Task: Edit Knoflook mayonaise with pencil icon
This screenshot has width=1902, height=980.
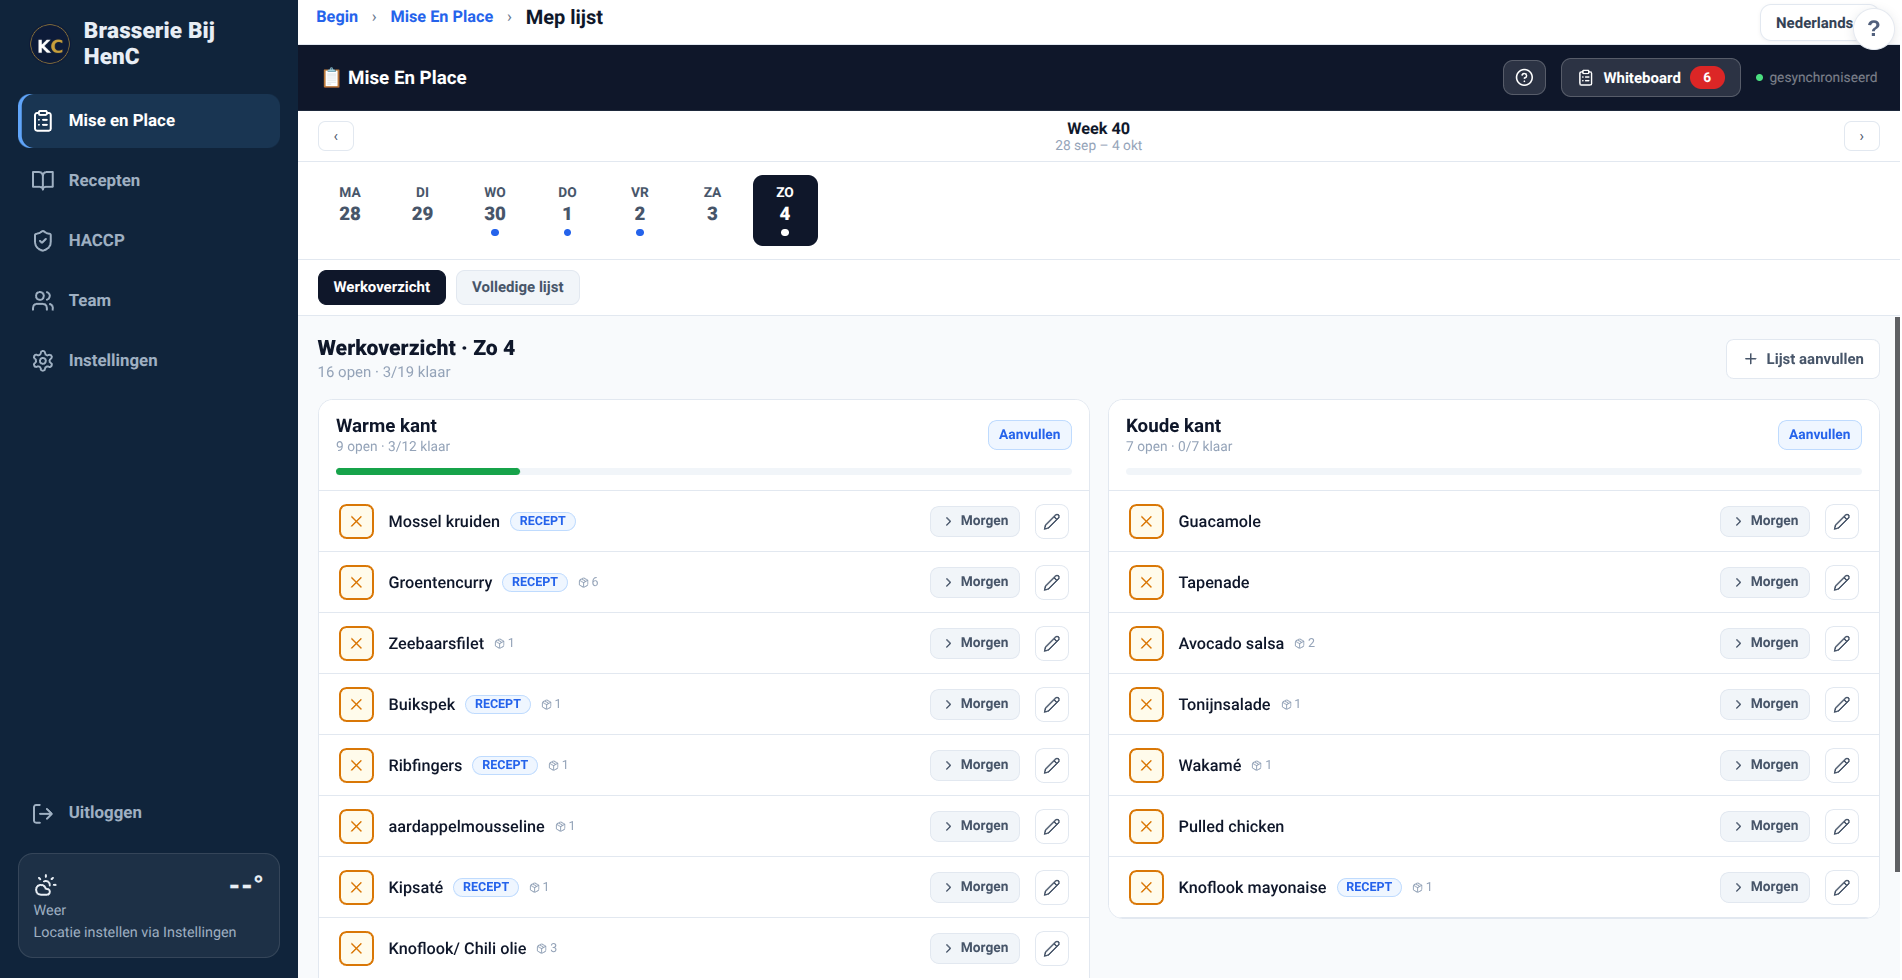Action: point(1842,887)
